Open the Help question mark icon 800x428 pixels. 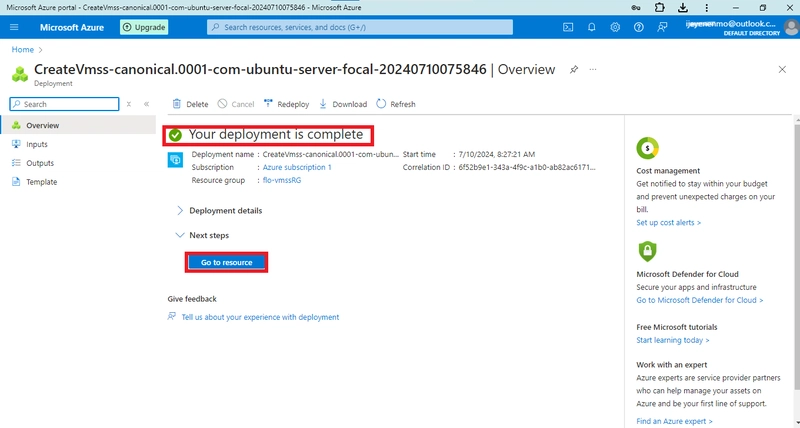pyautogui.click(x=638, y=27)
